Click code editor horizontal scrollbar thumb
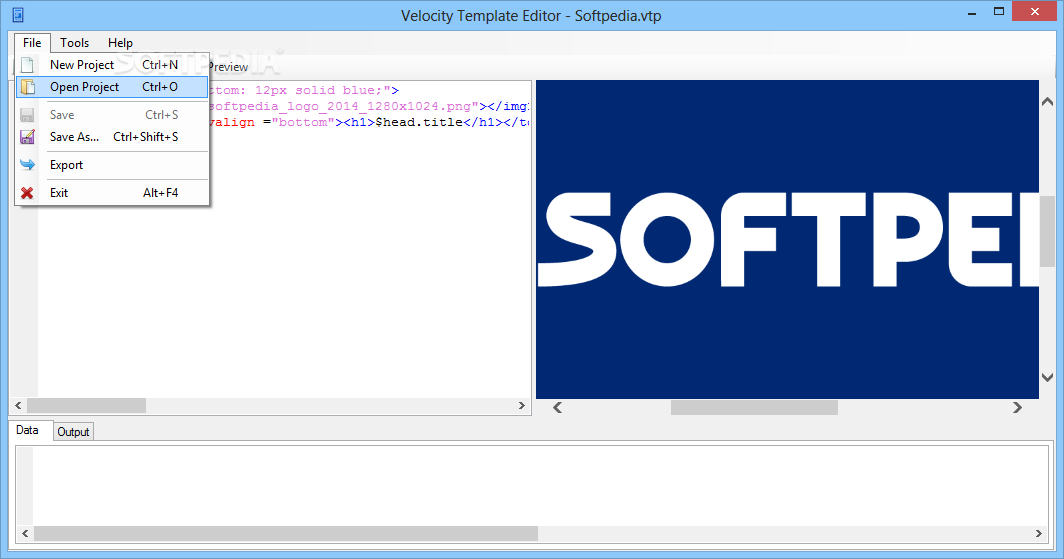Image resolution: width=1064 pixels, height=559 pixels. pyautogui.click(x=86, y=406)
